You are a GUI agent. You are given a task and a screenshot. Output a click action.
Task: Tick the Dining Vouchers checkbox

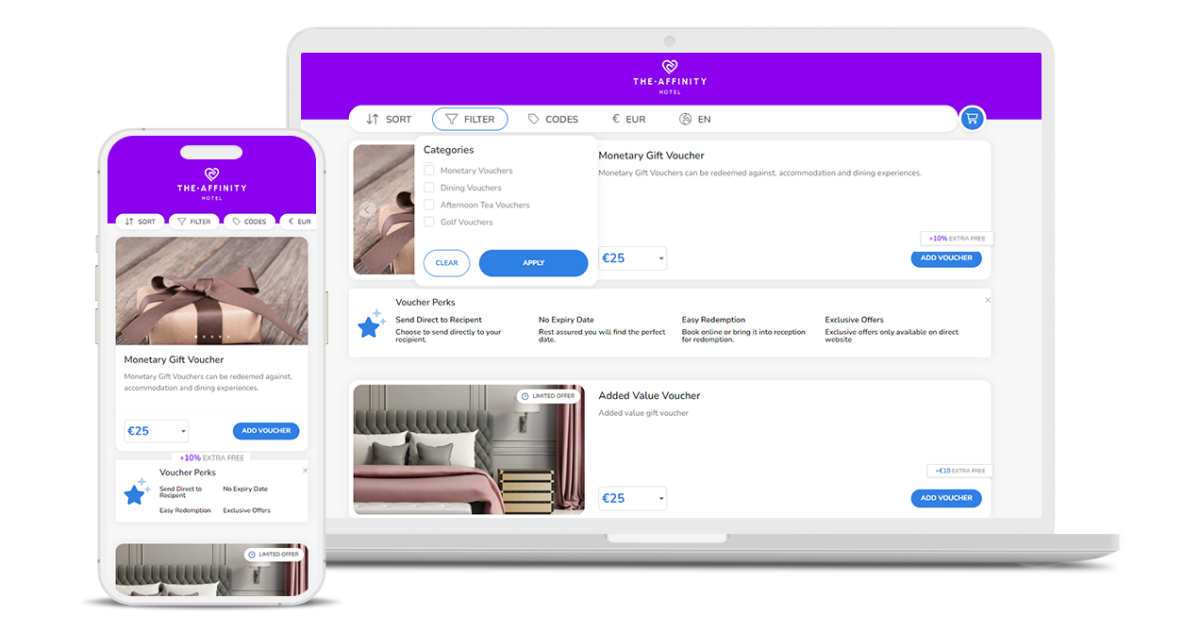(429, 187)
